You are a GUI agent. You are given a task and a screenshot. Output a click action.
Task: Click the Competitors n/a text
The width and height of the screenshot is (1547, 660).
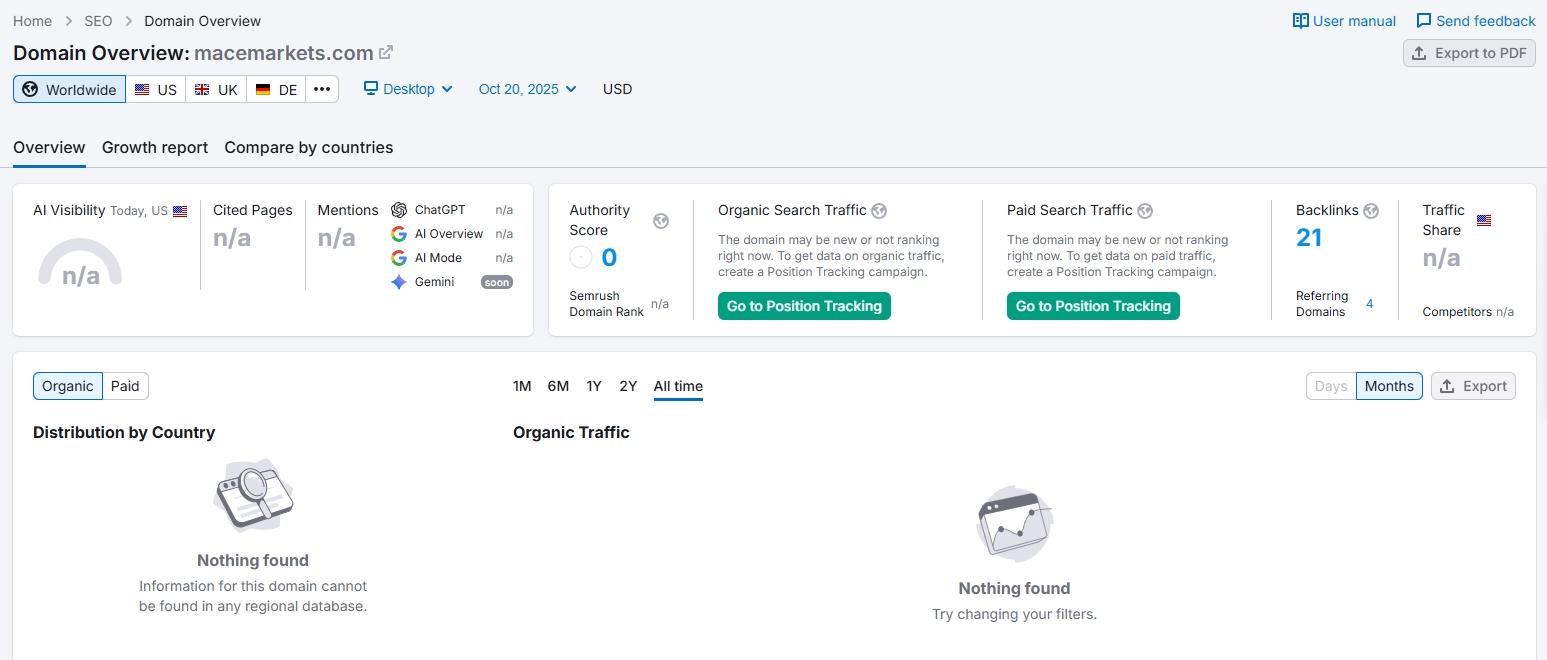[1468, 312]
